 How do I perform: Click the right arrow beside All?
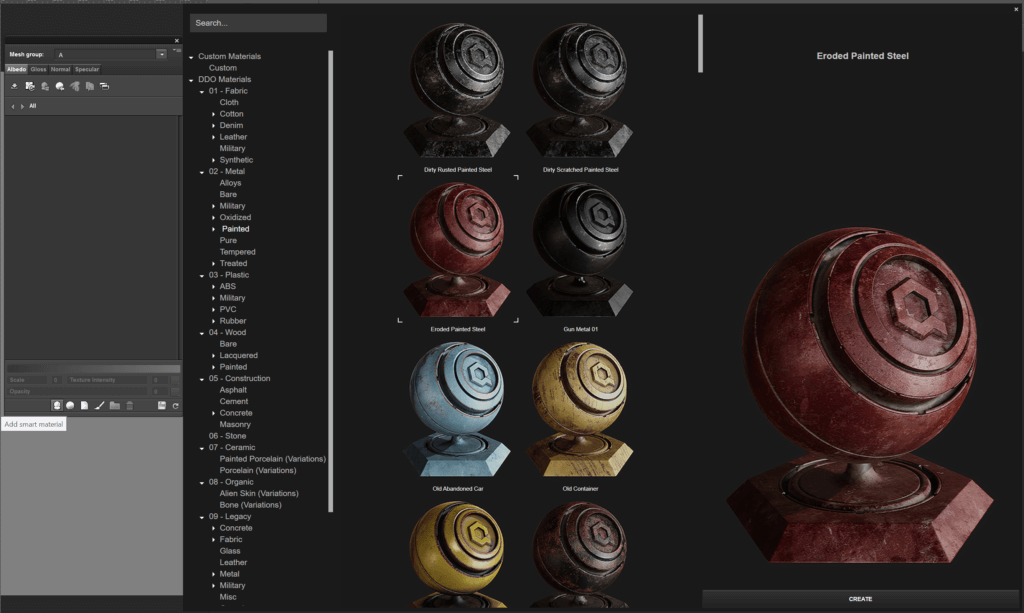[x=22, y=106]
